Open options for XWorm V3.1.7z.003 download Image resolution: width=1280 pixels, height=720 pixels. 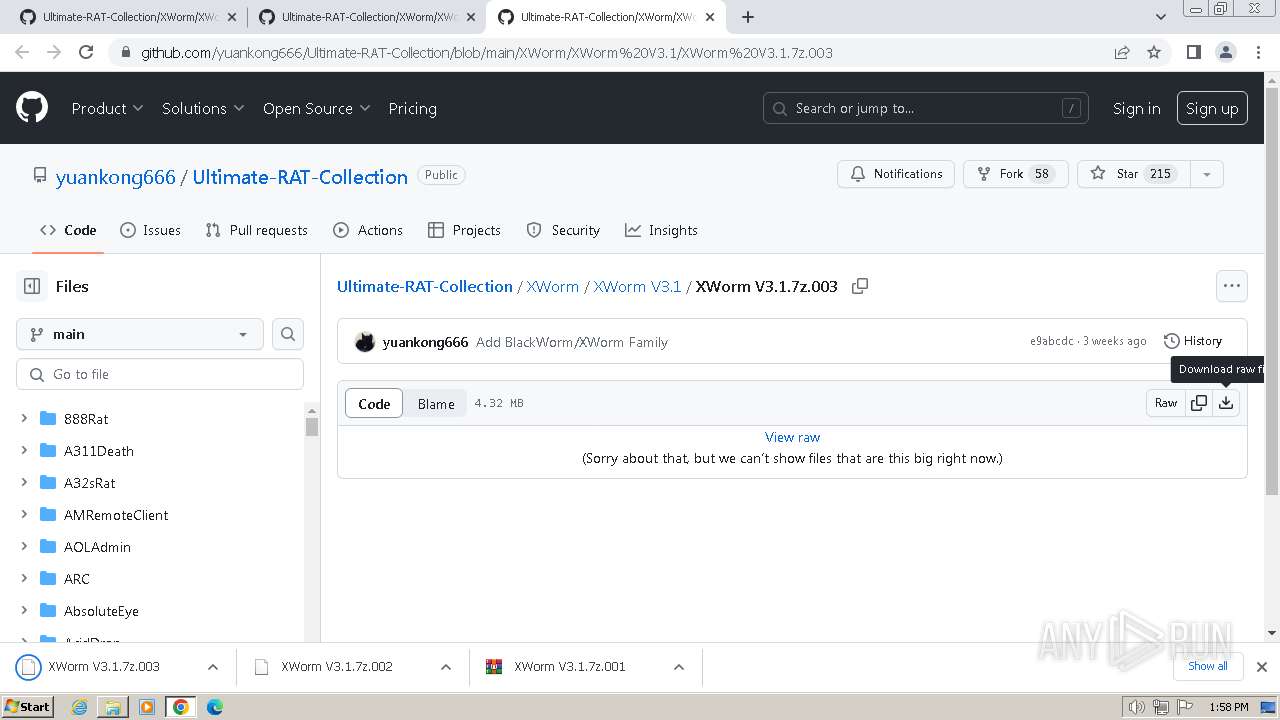coord(213,667)
